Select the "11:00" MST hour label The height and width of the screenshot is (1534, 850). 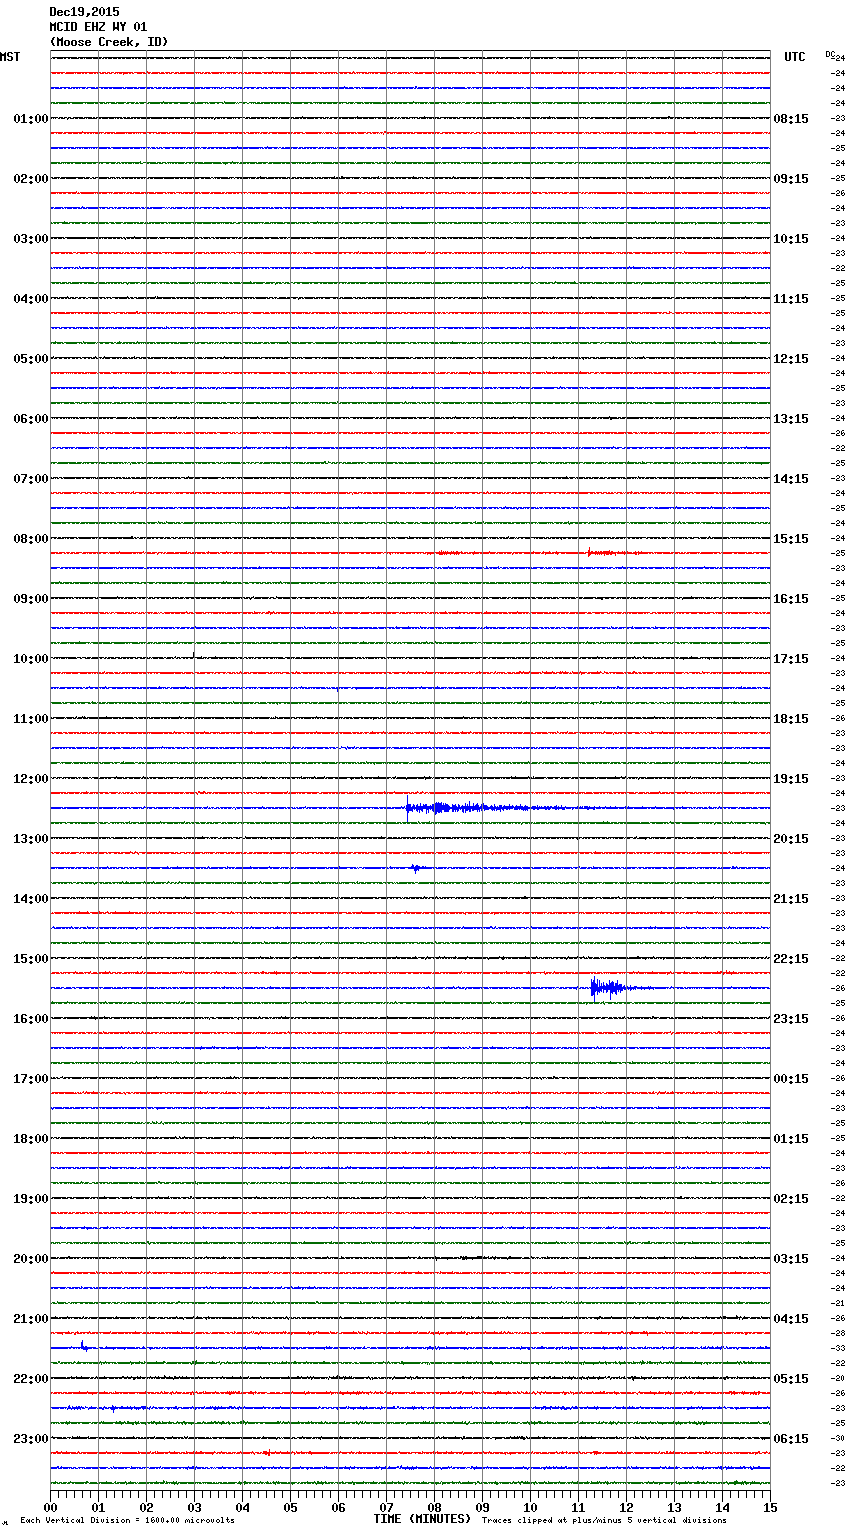tap(31, 719)
